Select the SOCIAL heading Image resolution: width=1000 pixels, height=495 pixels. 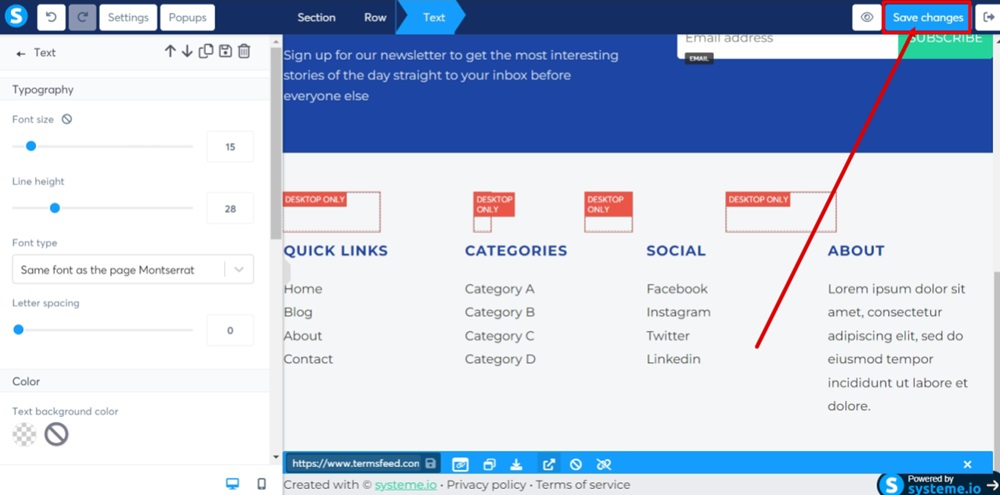[676, 251]
